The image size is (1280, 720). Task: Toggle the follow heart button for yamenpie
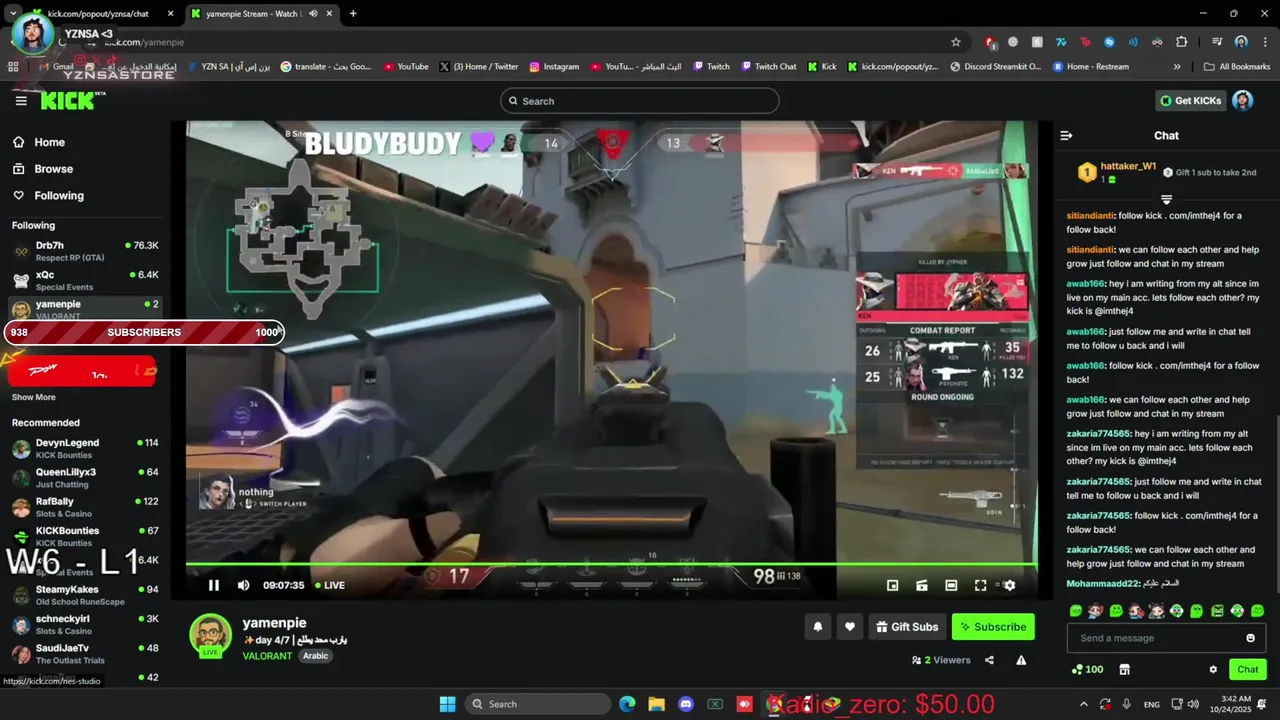[x=850, y=627]
